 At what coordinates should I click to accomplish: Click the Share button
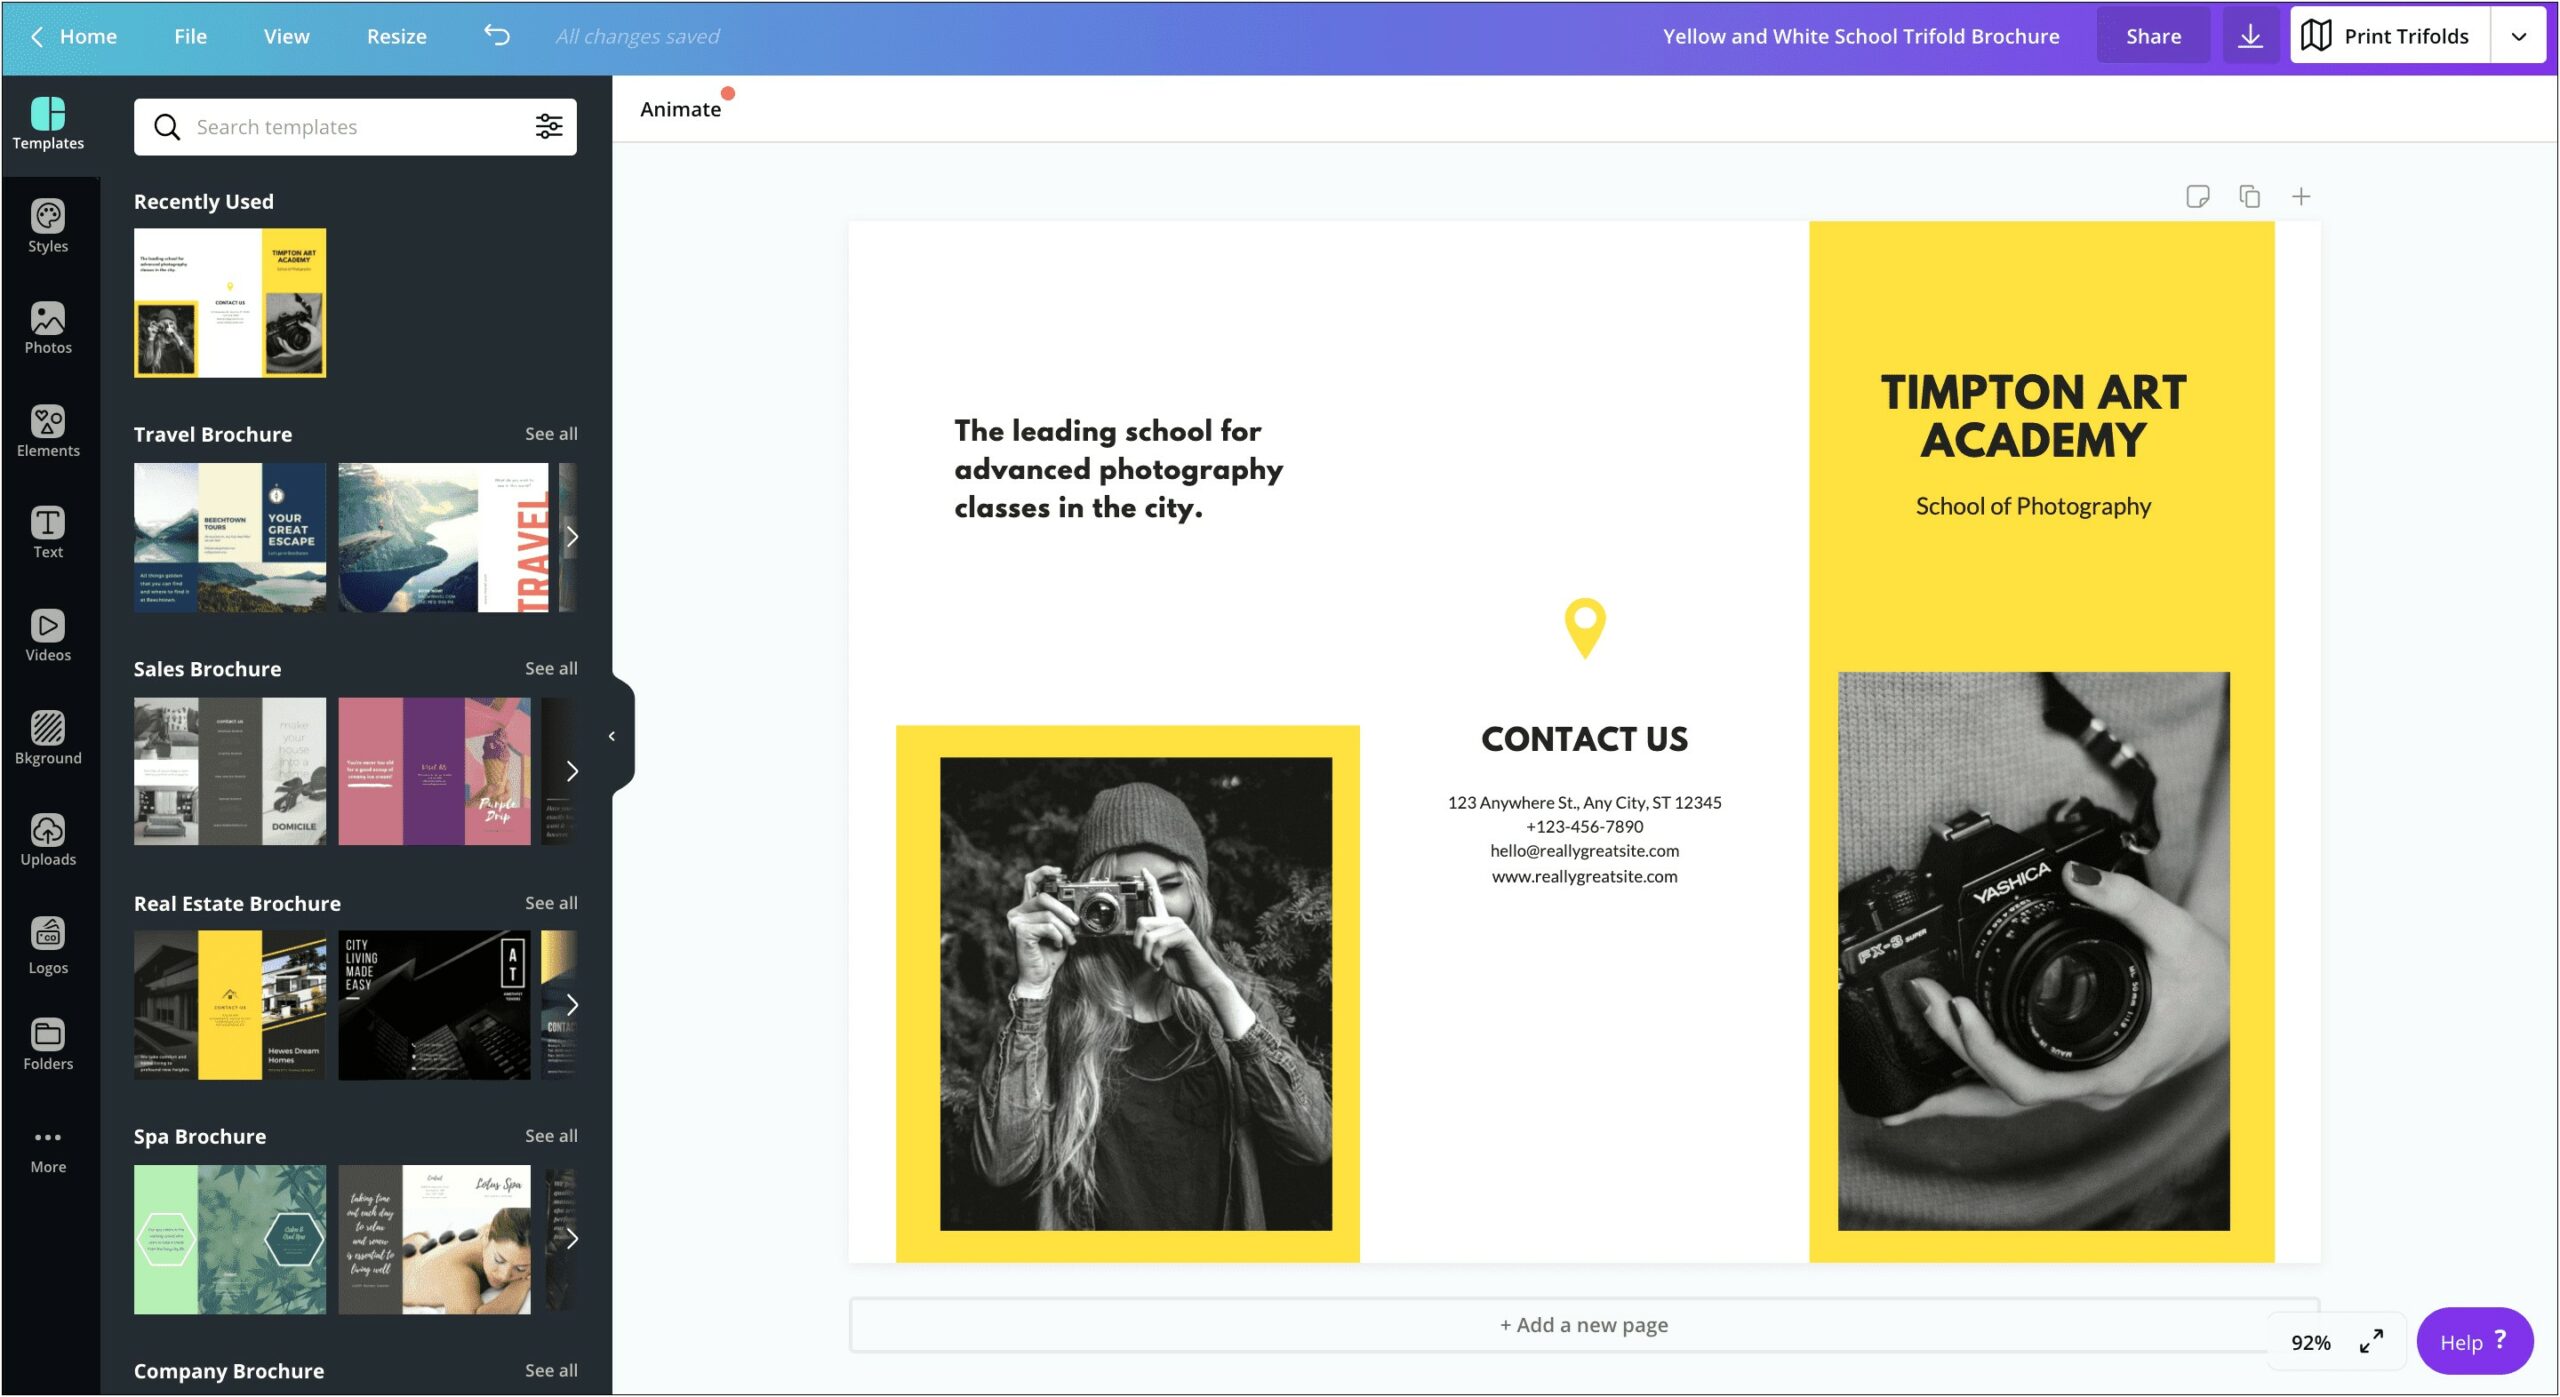[2152, 36]
